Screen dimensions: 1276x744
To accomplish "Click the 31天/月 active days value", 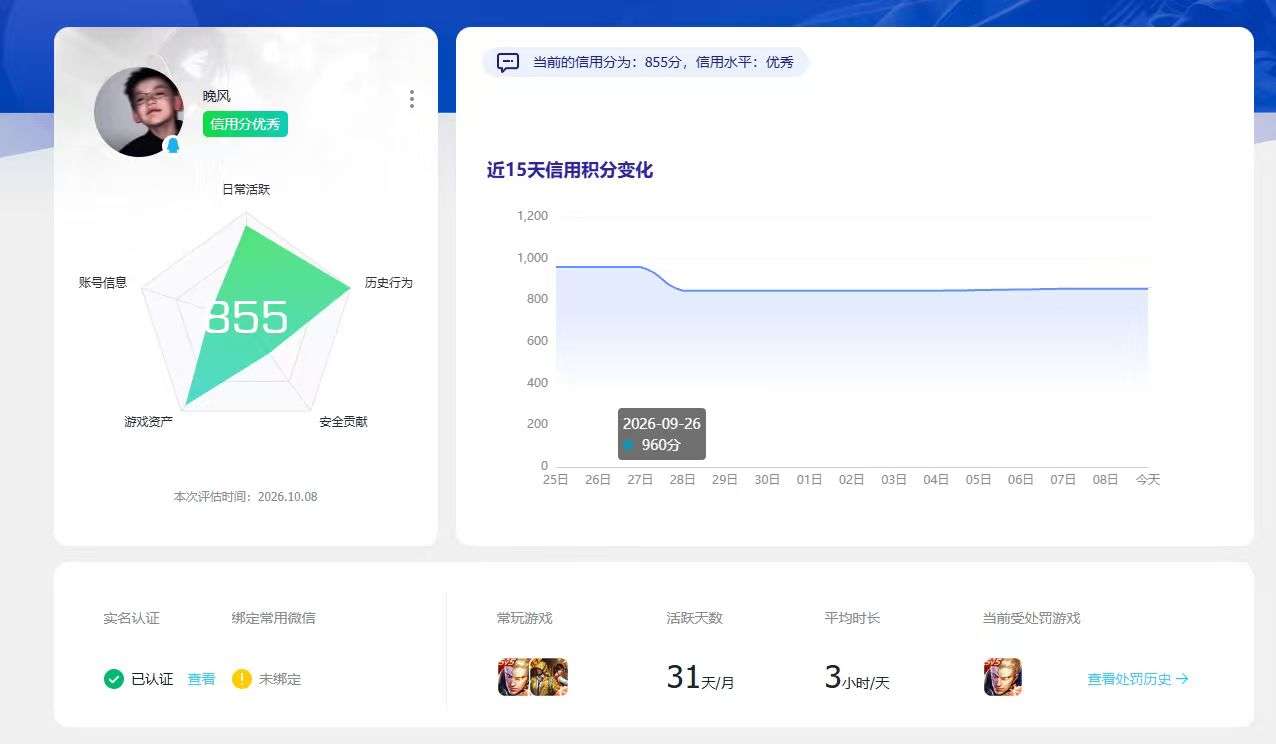I will [x=700, y=678].
